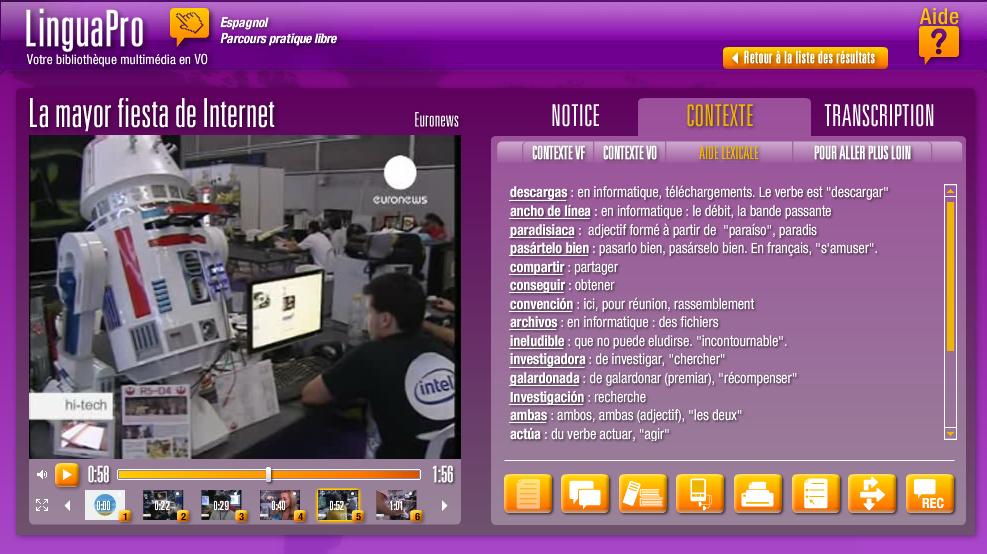This screenshot has width=987, height=554.
Task: Mute the video with the speaker icon
Action: click(x=42, y=475)
